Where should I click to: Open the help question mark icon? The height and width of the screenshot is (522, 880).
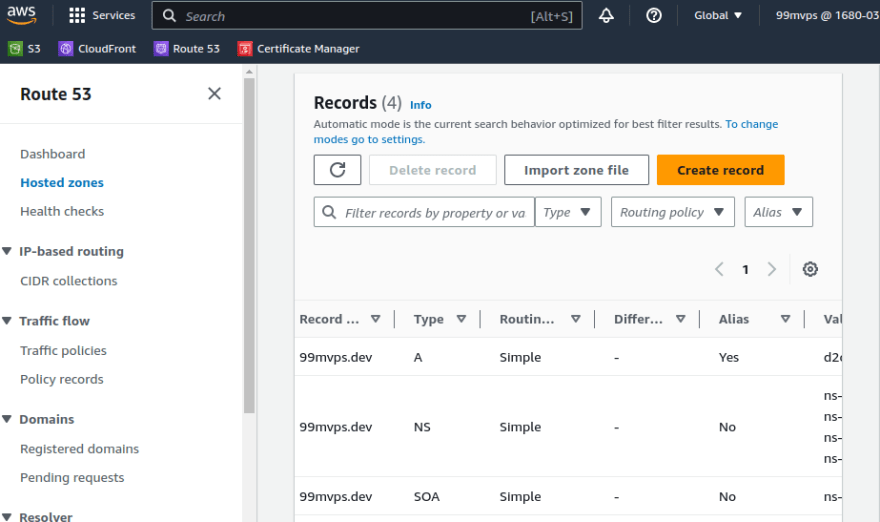point(654,15)
